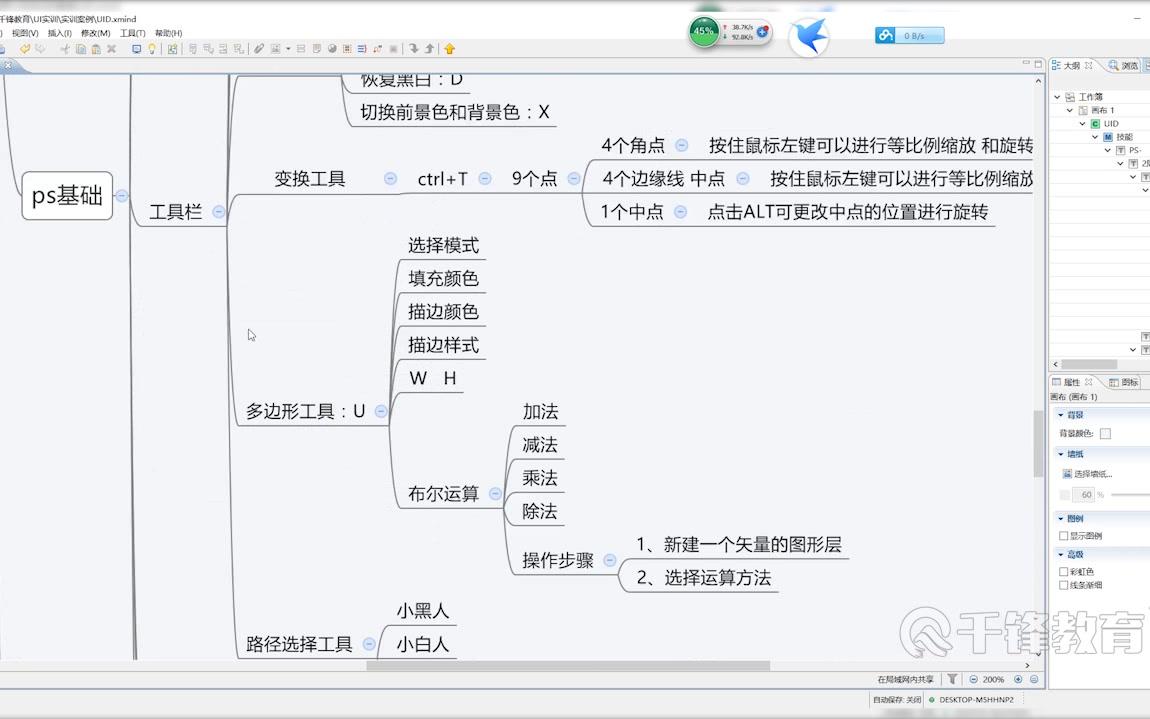Image resolution: width=1150 pixels, height=719 pixels.
Task: Enable the 显示图例 checkbox in Properties panel
Action: pos(1063,535)
